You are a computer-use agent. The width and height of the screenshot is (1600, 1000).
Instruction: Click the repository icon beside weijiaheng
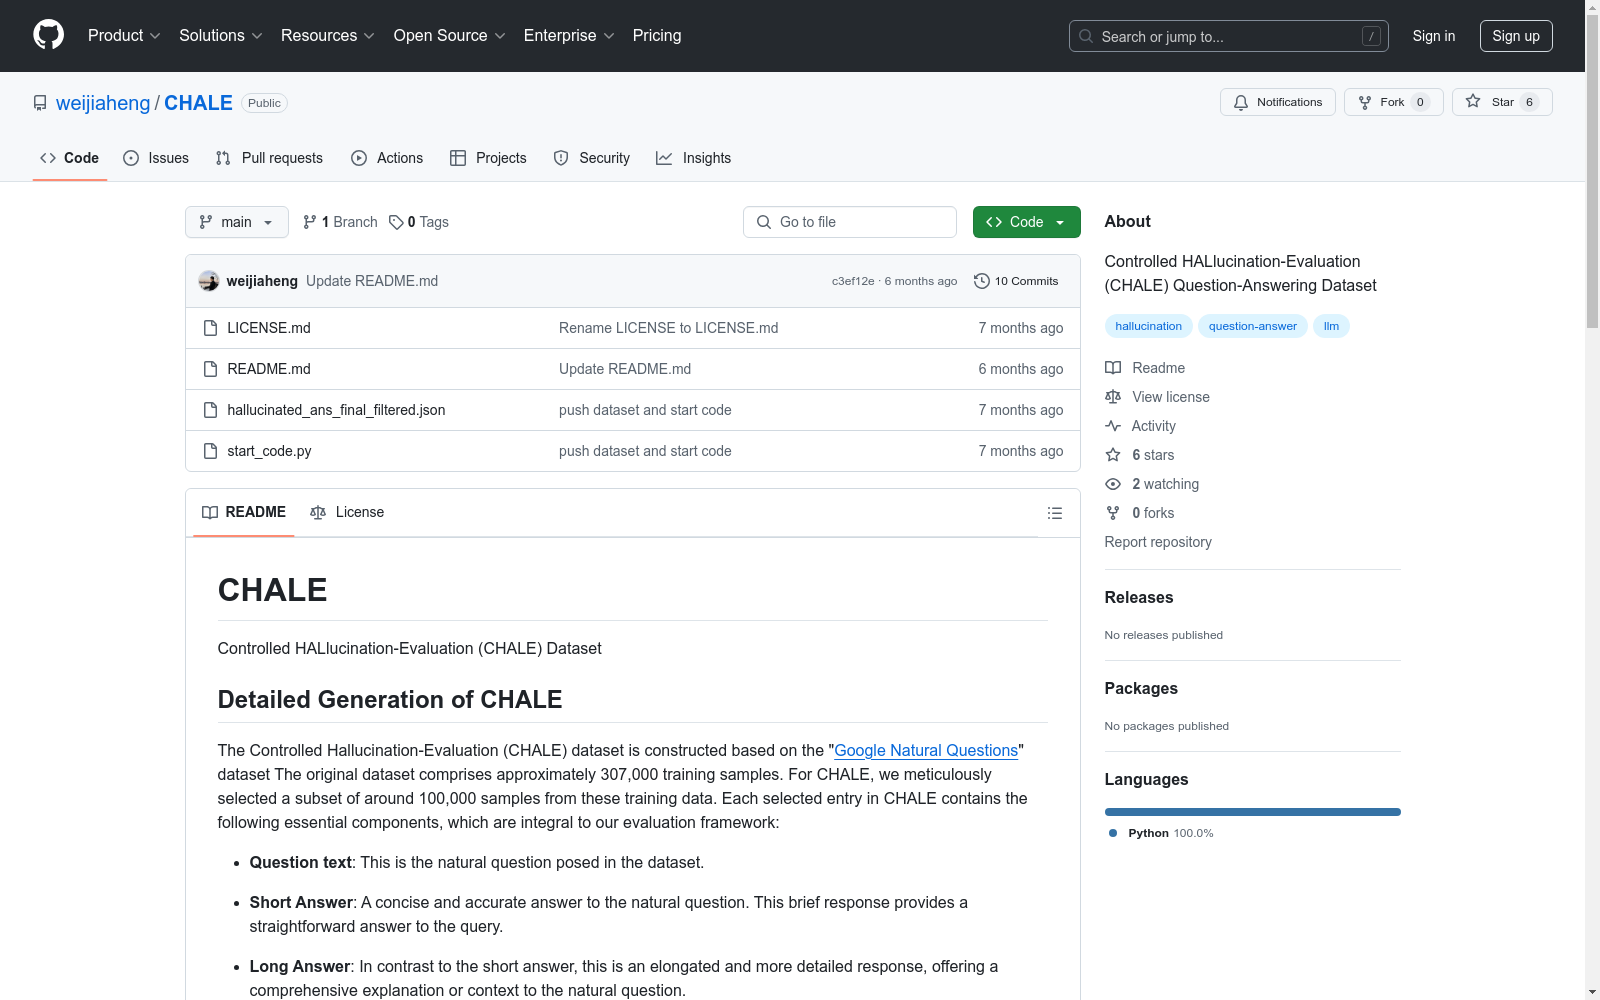click(x=40, y=103)
